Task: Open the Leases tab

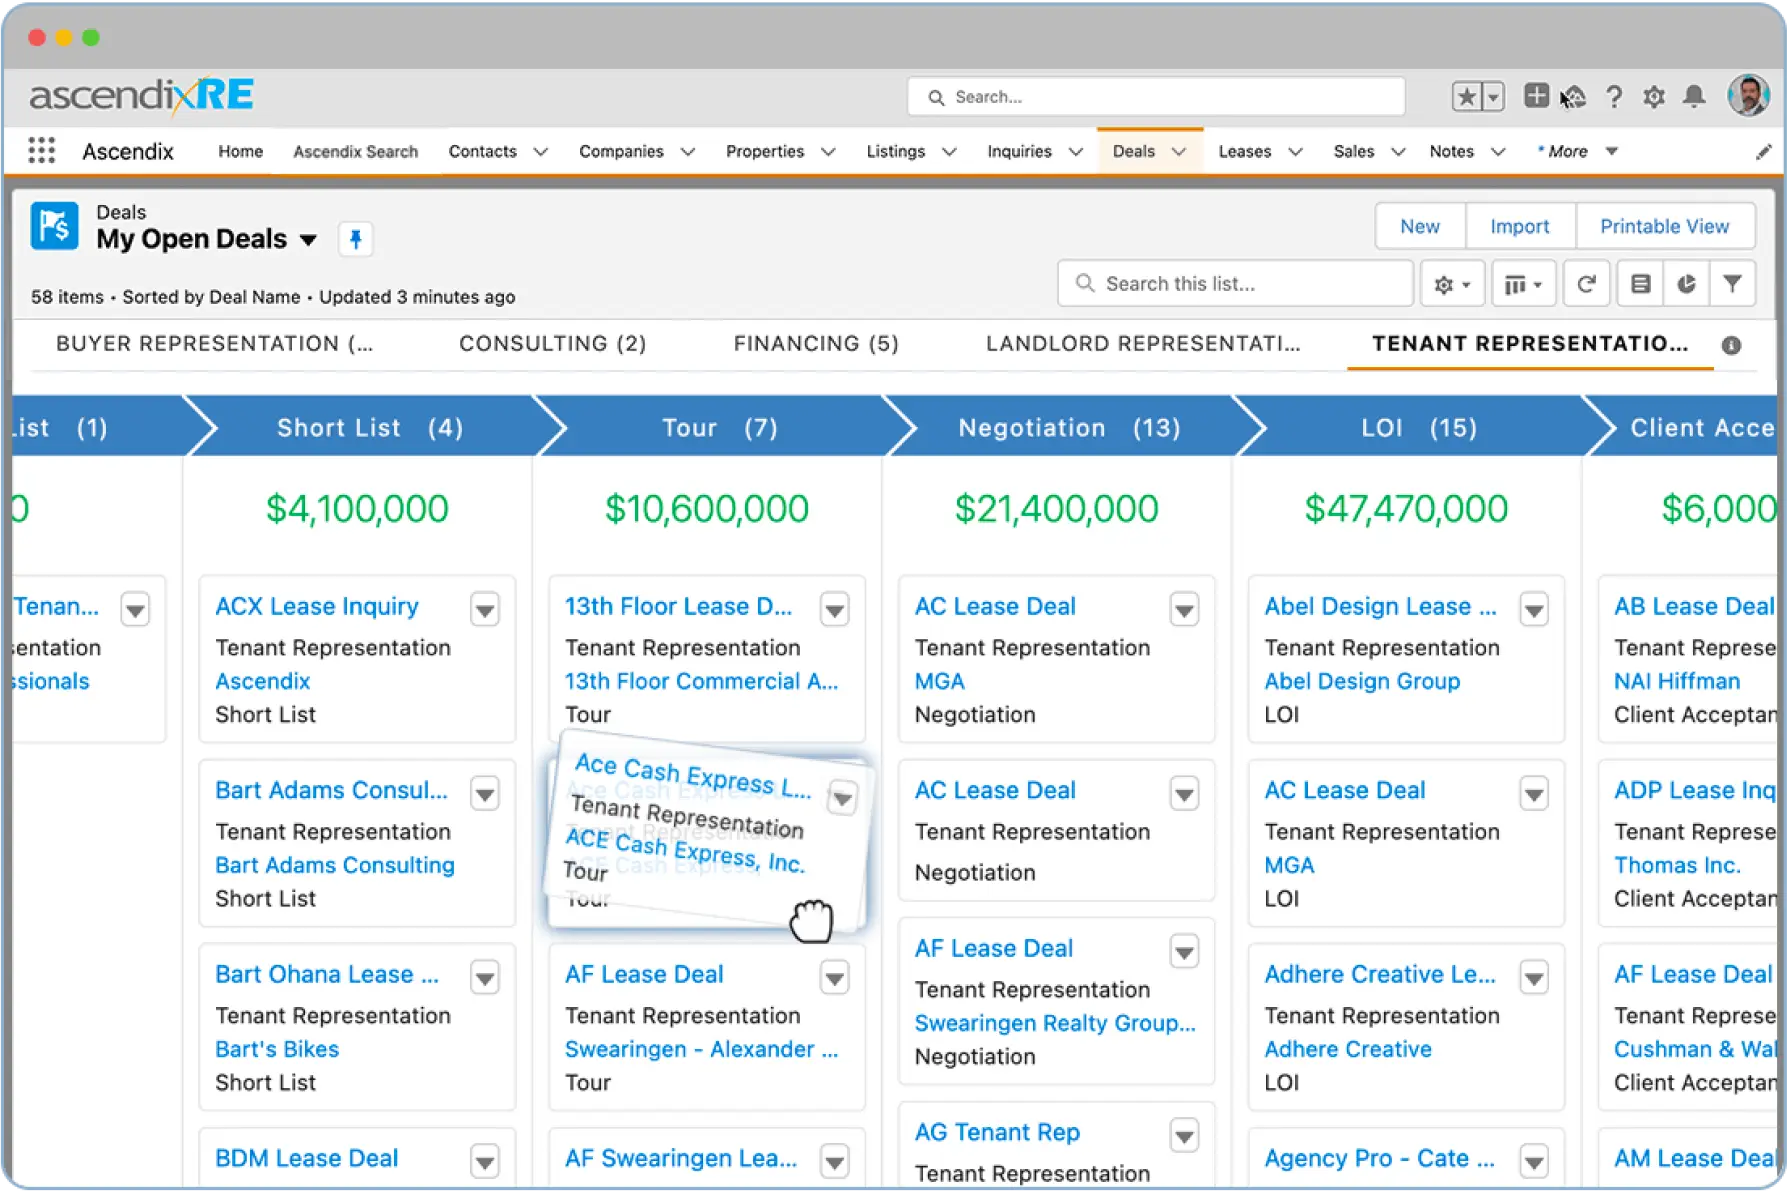Action: click(1244, 151)
